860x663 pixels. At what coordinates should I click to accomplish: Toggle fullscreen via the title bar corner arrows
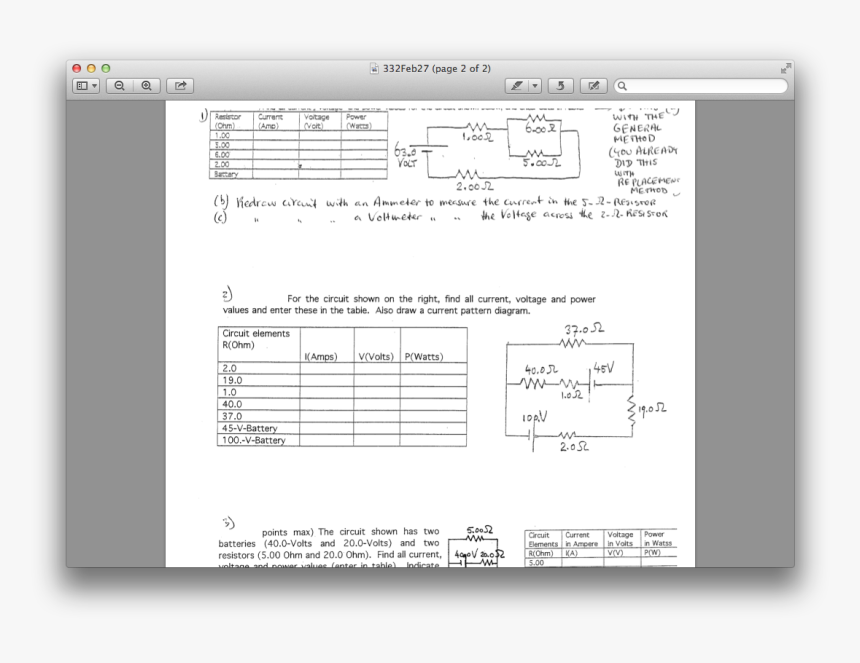pos(785,70)
